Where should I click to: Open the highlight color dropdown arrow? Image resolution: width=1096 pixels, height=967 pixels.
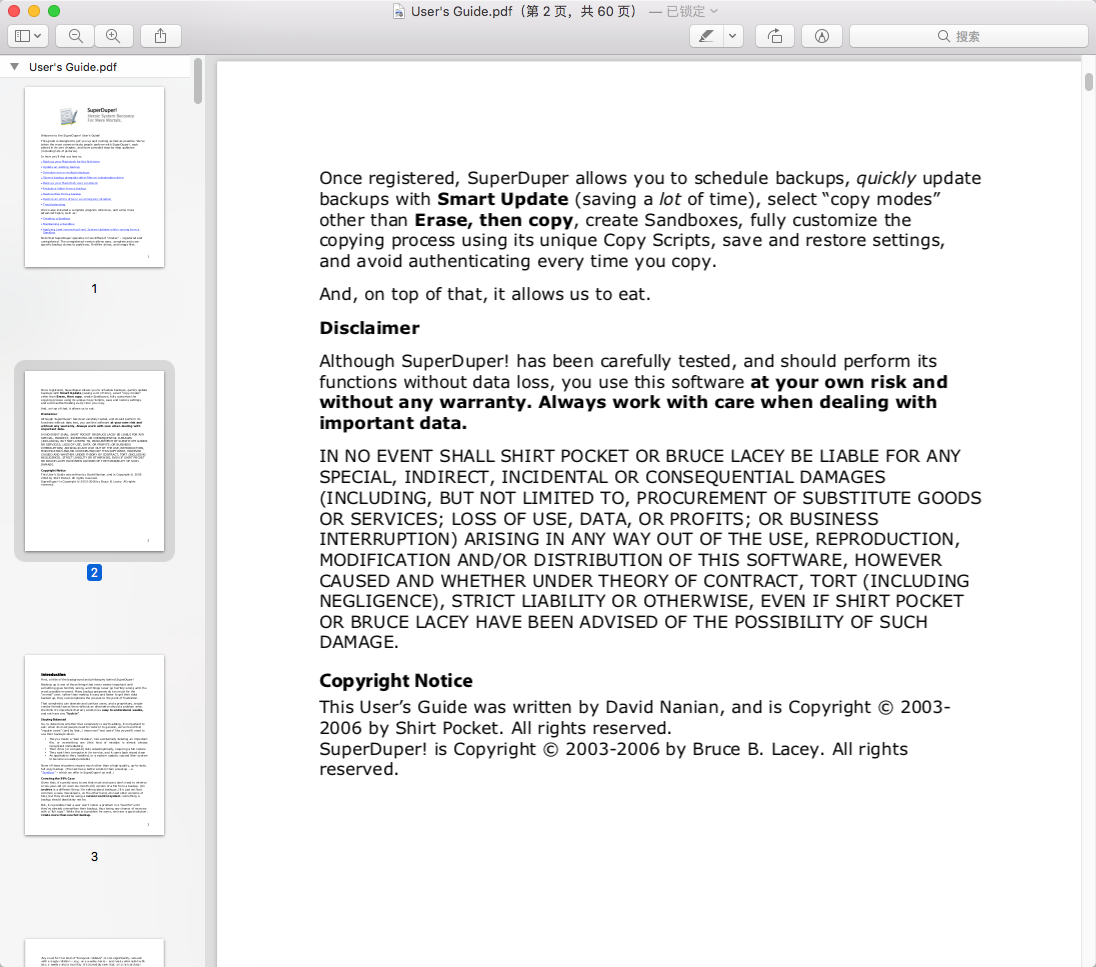click(733, 36)
